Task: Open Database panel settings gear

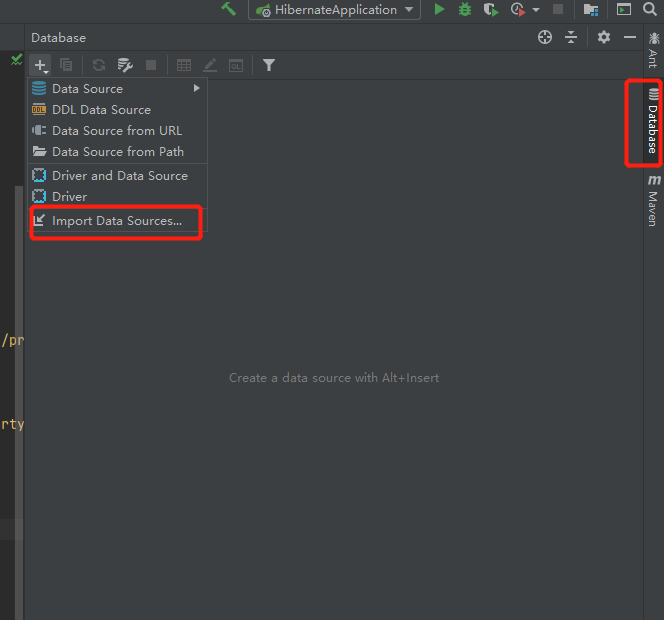Action: point(604,37)
